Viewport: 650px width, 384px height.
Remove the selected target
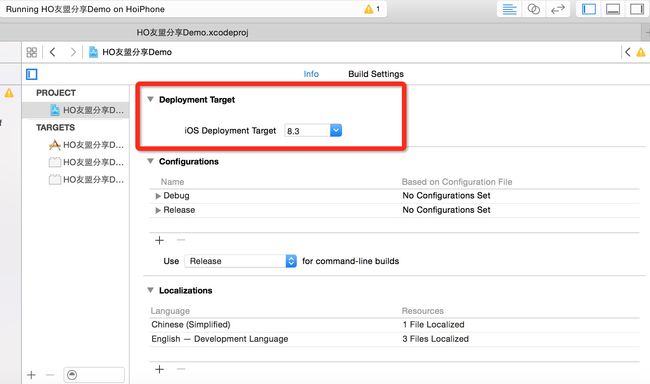[50, 375]
